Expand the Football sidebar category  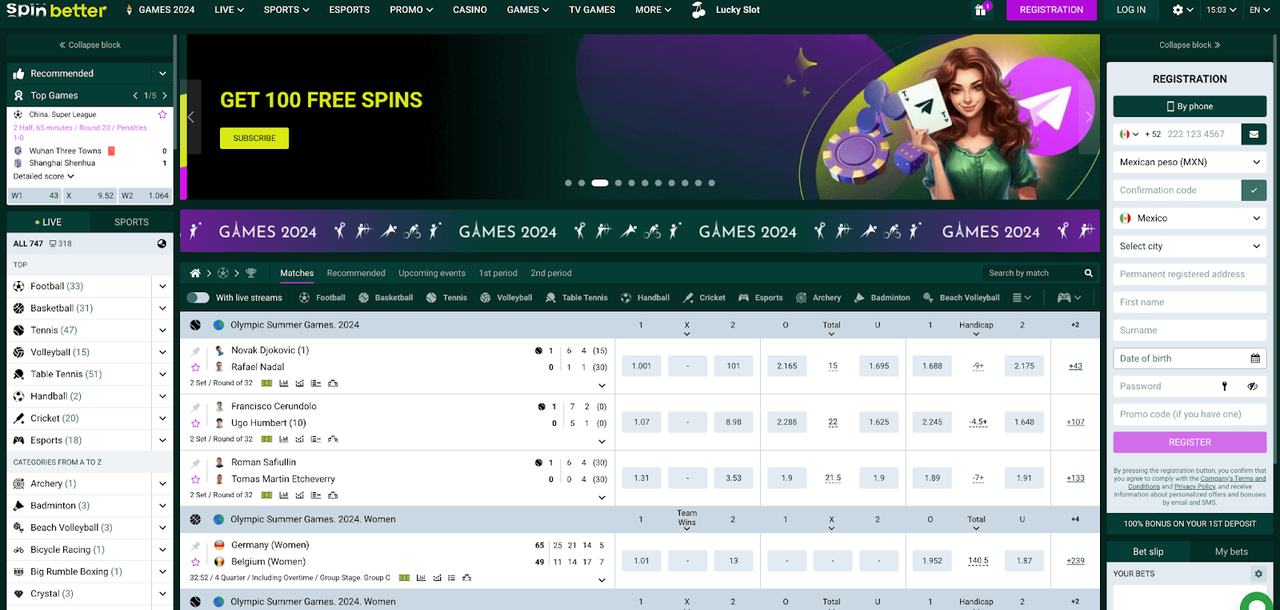click(x=162, y=286)
